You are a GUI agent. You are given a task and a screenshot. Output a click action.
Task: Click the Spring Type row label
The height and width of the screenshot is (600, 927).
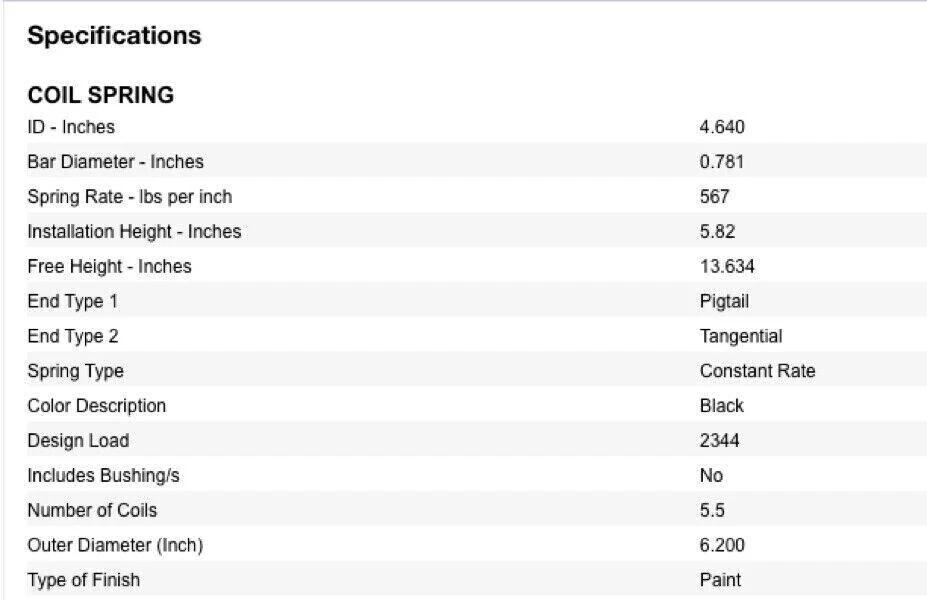click(75, 371)
